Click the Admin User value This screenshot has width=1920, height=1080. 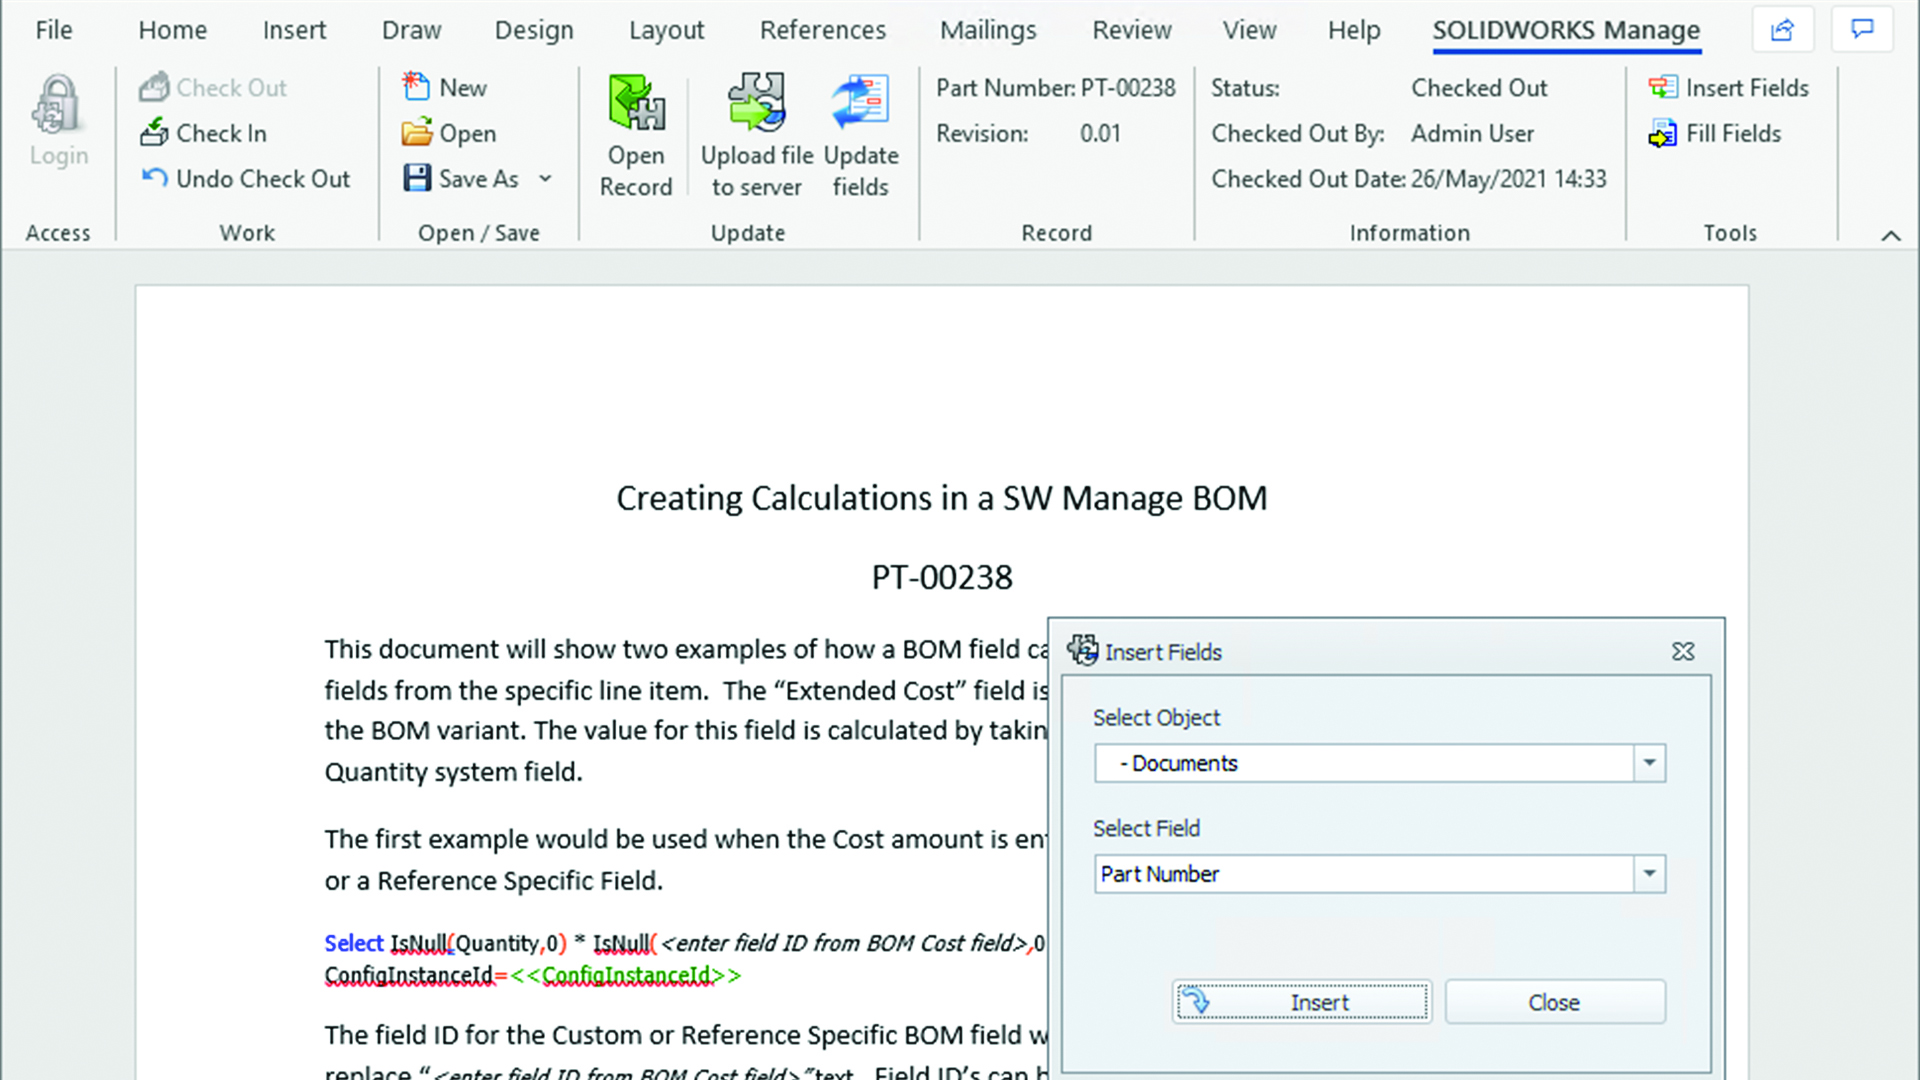pyautogui.click(x=1472, y=133)
